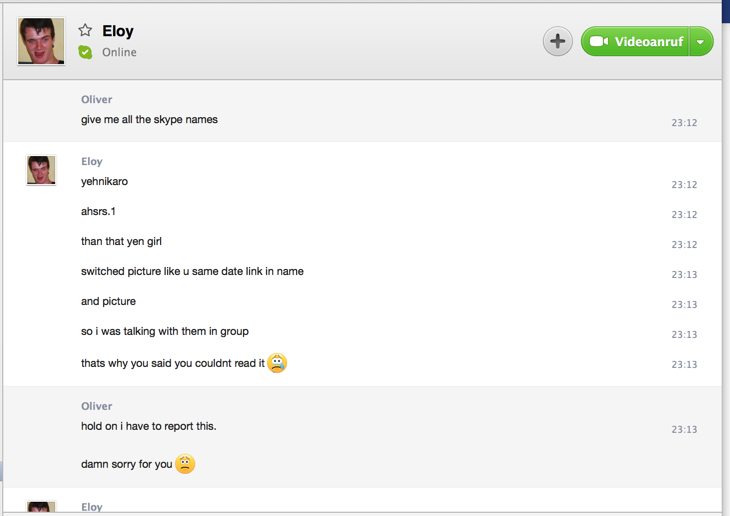Click the worried emoticon after 'sorry for you'
The height and width of the screenshot is (516, 730).
[185, 464]
